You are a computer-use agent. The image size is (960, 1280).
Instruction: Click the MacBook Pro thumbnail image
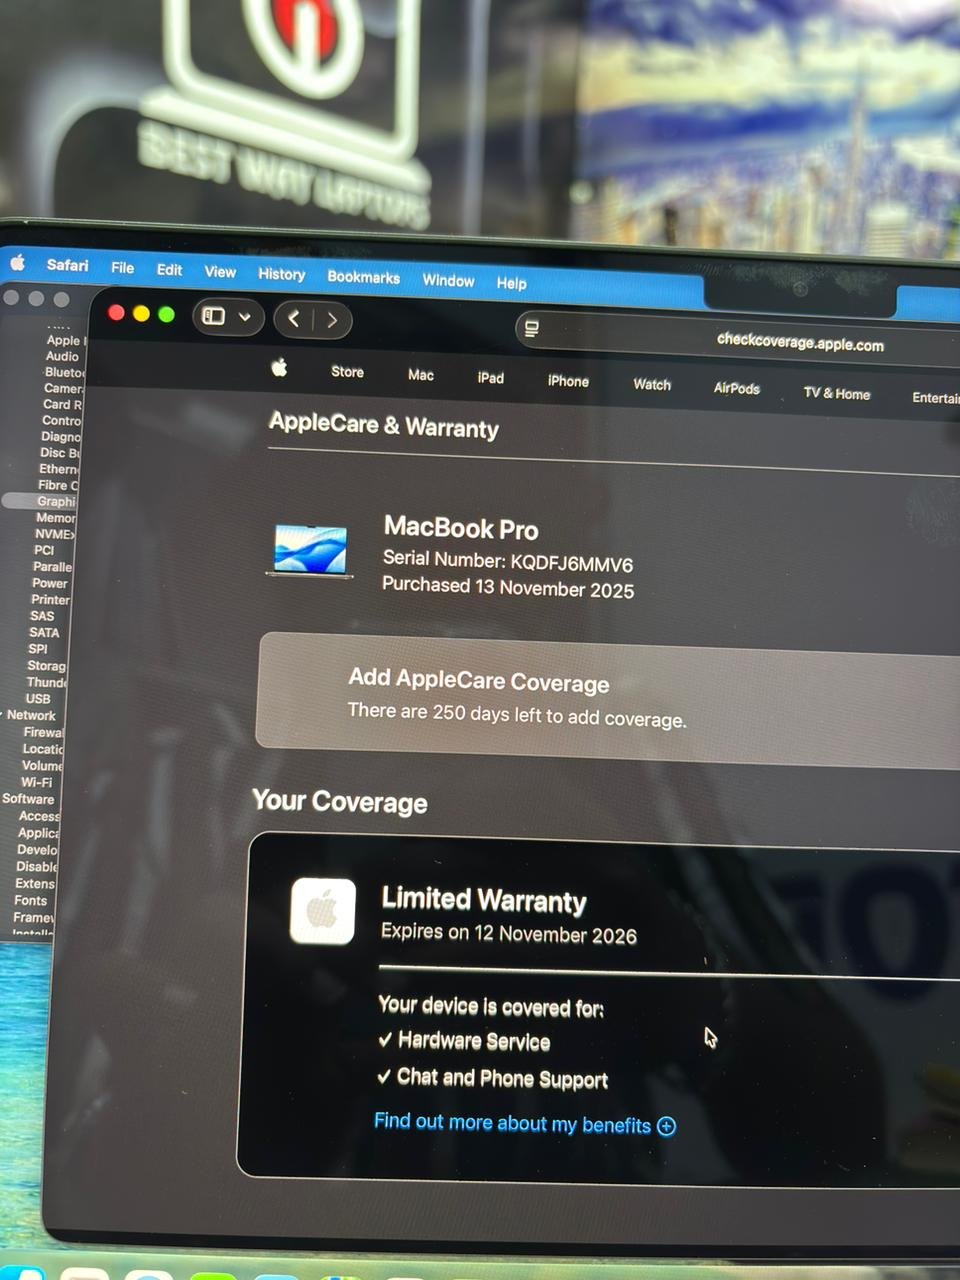[x=311, y=550]
